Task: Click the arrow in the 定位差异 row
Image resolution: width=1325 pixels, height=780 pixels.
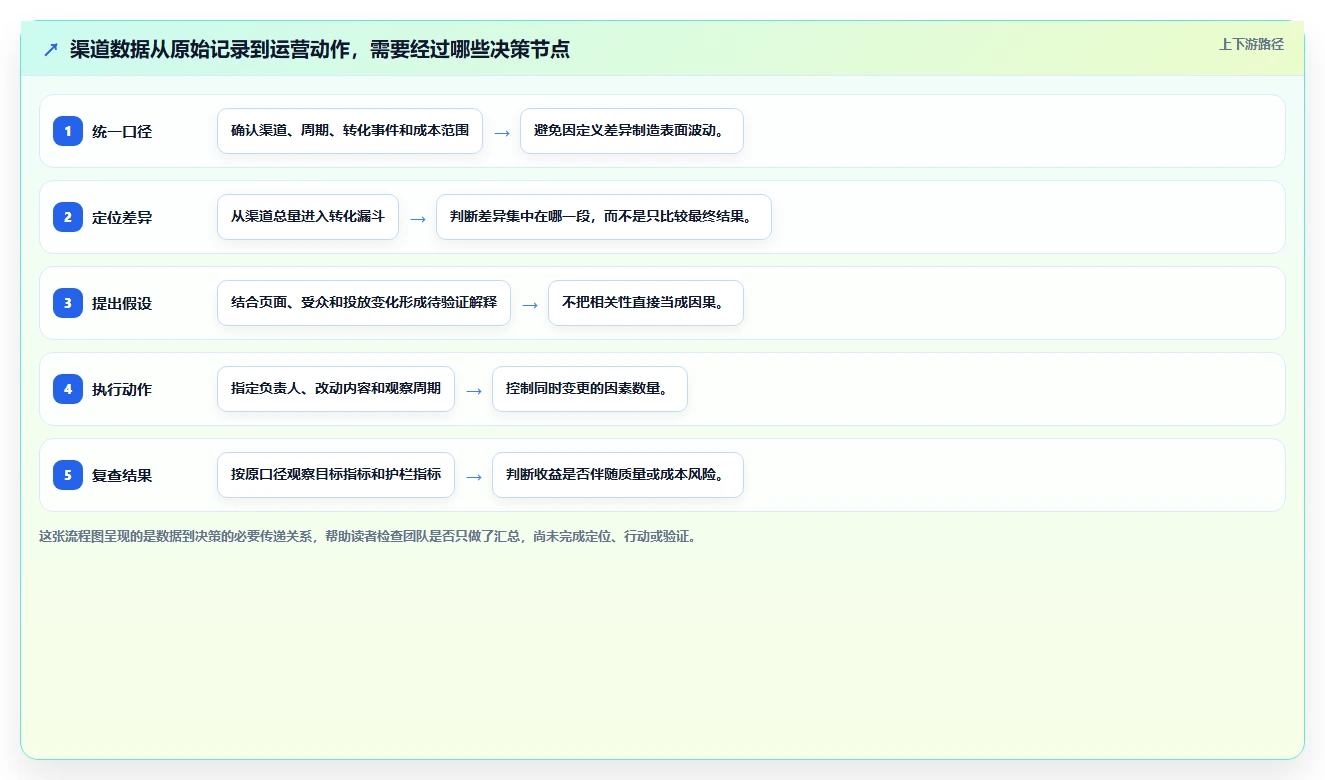Action: 418,218
